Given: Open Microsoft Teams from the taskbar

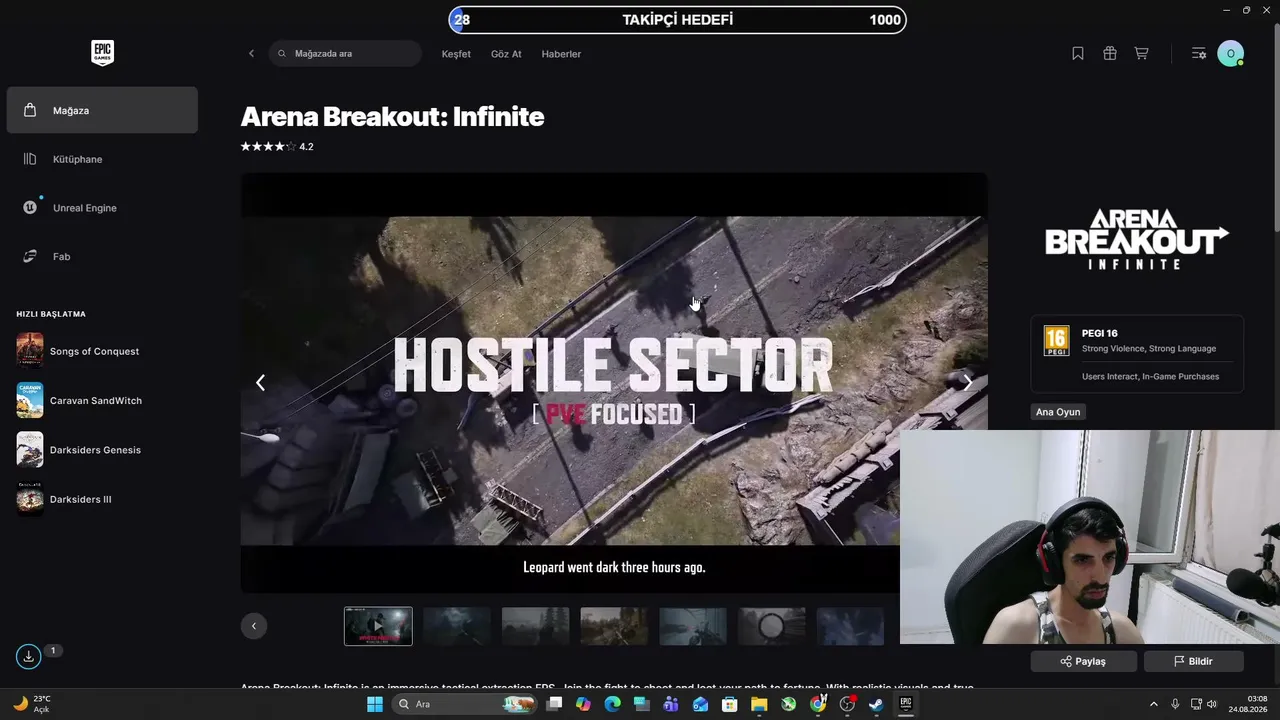Looking at the screenshot, I should [x=671, y=704].
